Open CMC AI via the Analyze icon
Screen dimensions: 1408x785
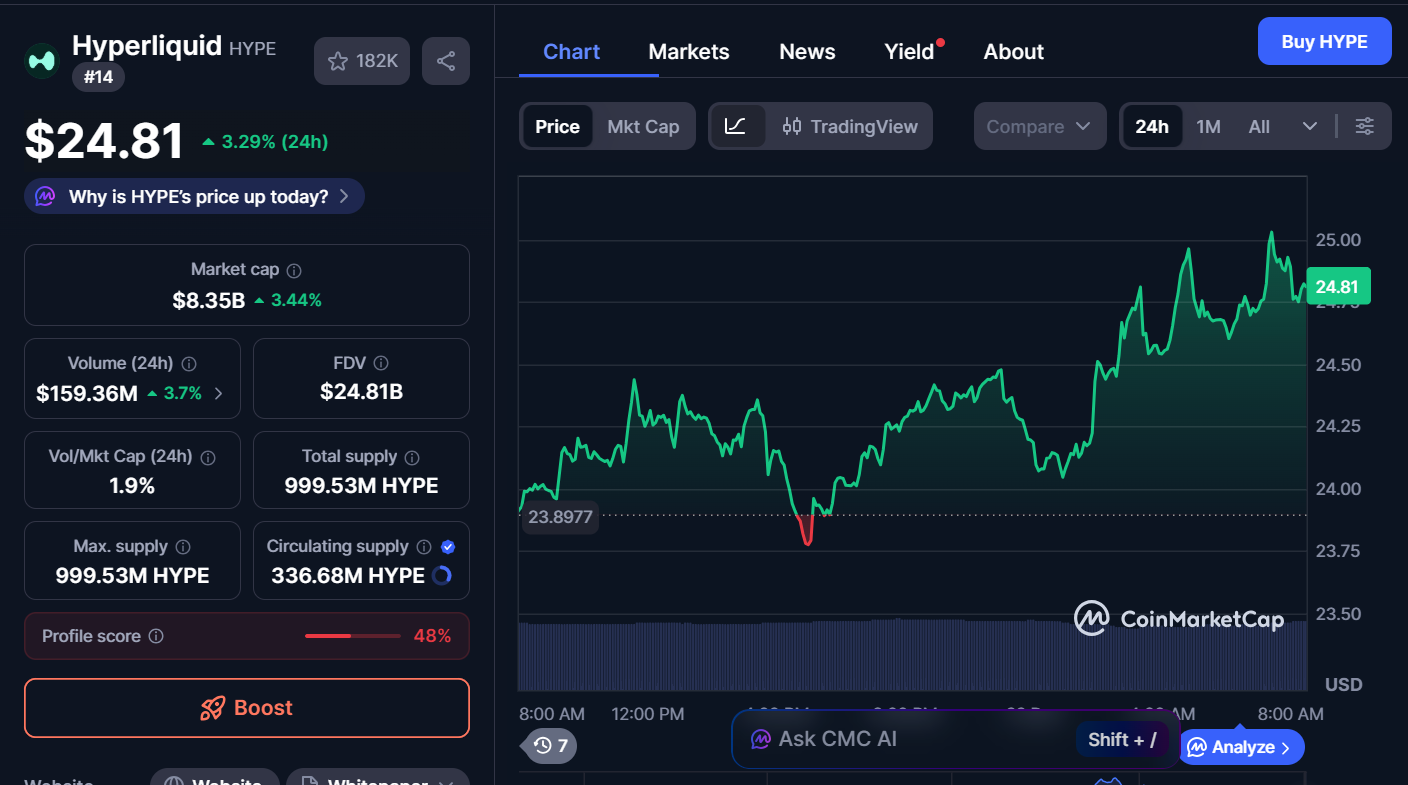pyautogui.click(x=1196, y=747)
